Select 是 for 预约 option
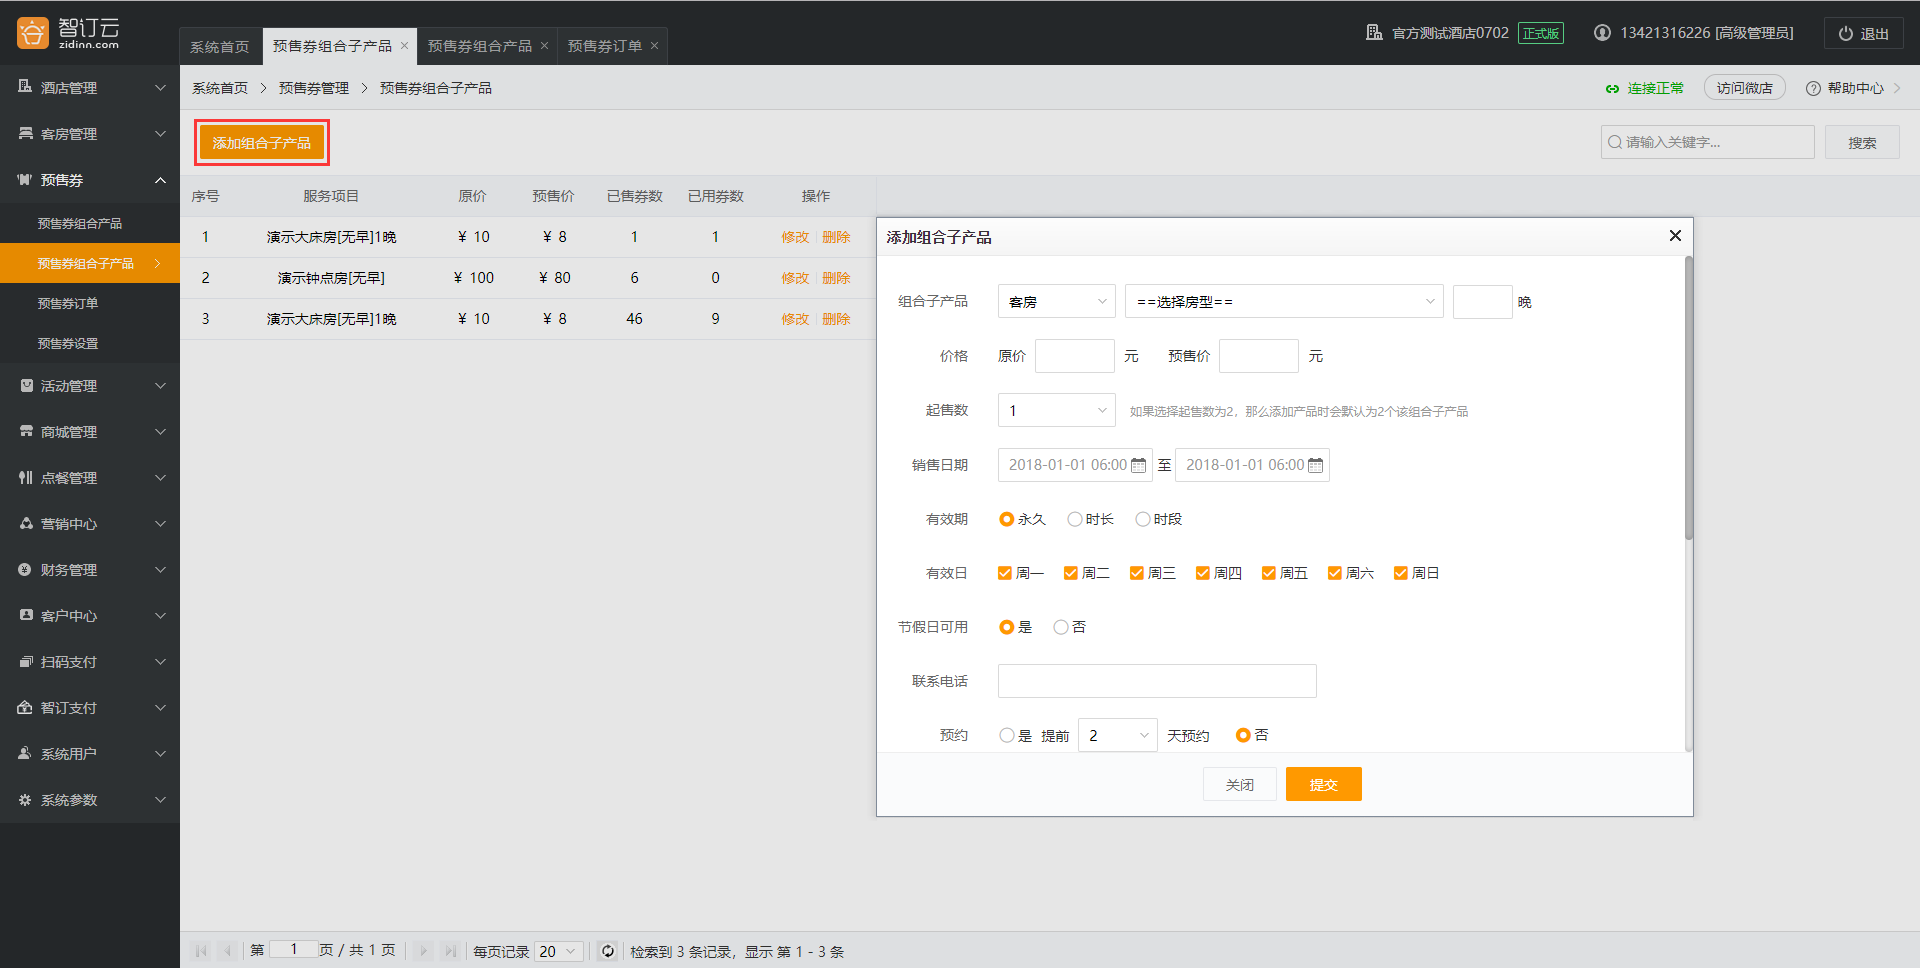This screenshot has height=968, width=1920. [1006, 735]
